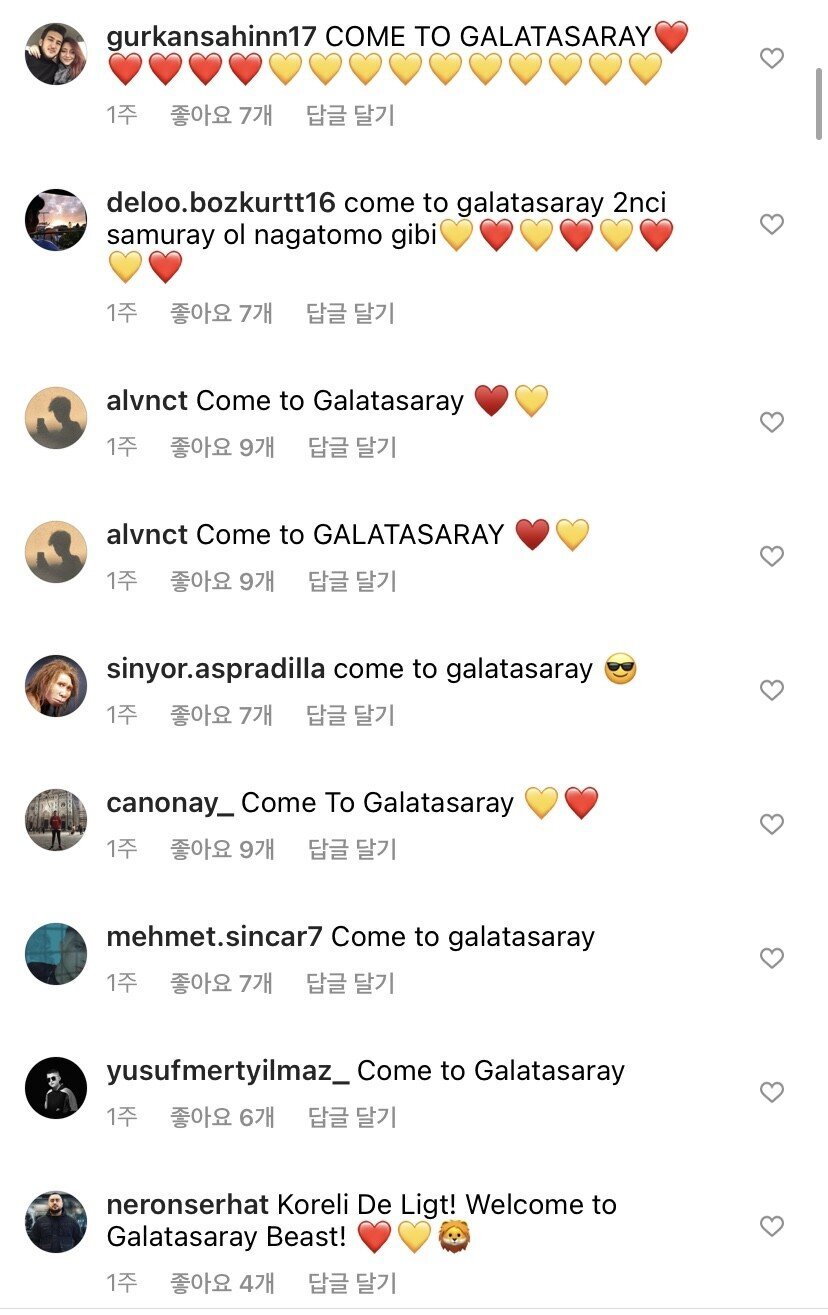
Task: Open gurkansahinn17's profile picture
Action: coord(56,54)
